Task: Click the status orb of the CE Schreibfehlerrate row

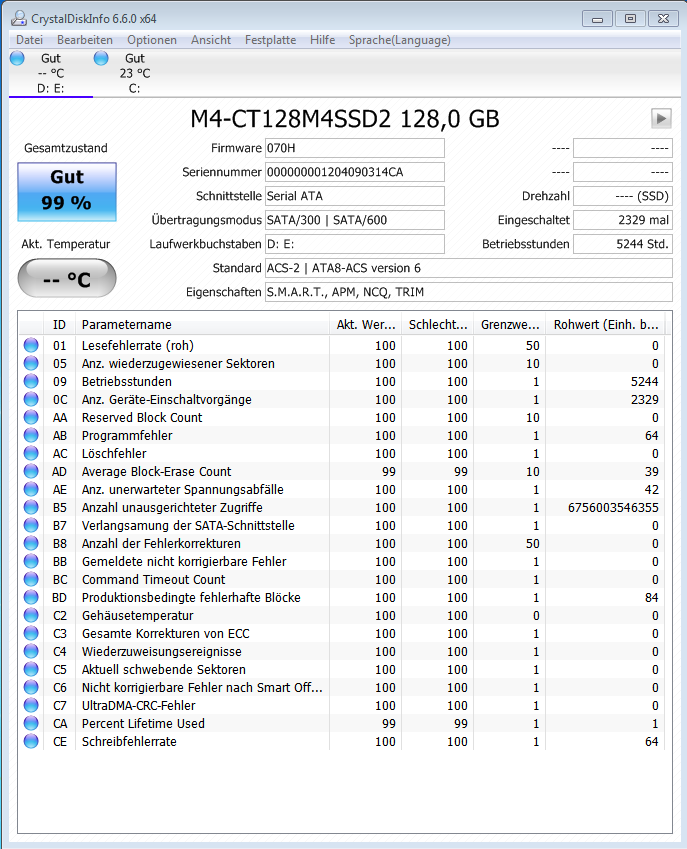Action: pos(31,741)
